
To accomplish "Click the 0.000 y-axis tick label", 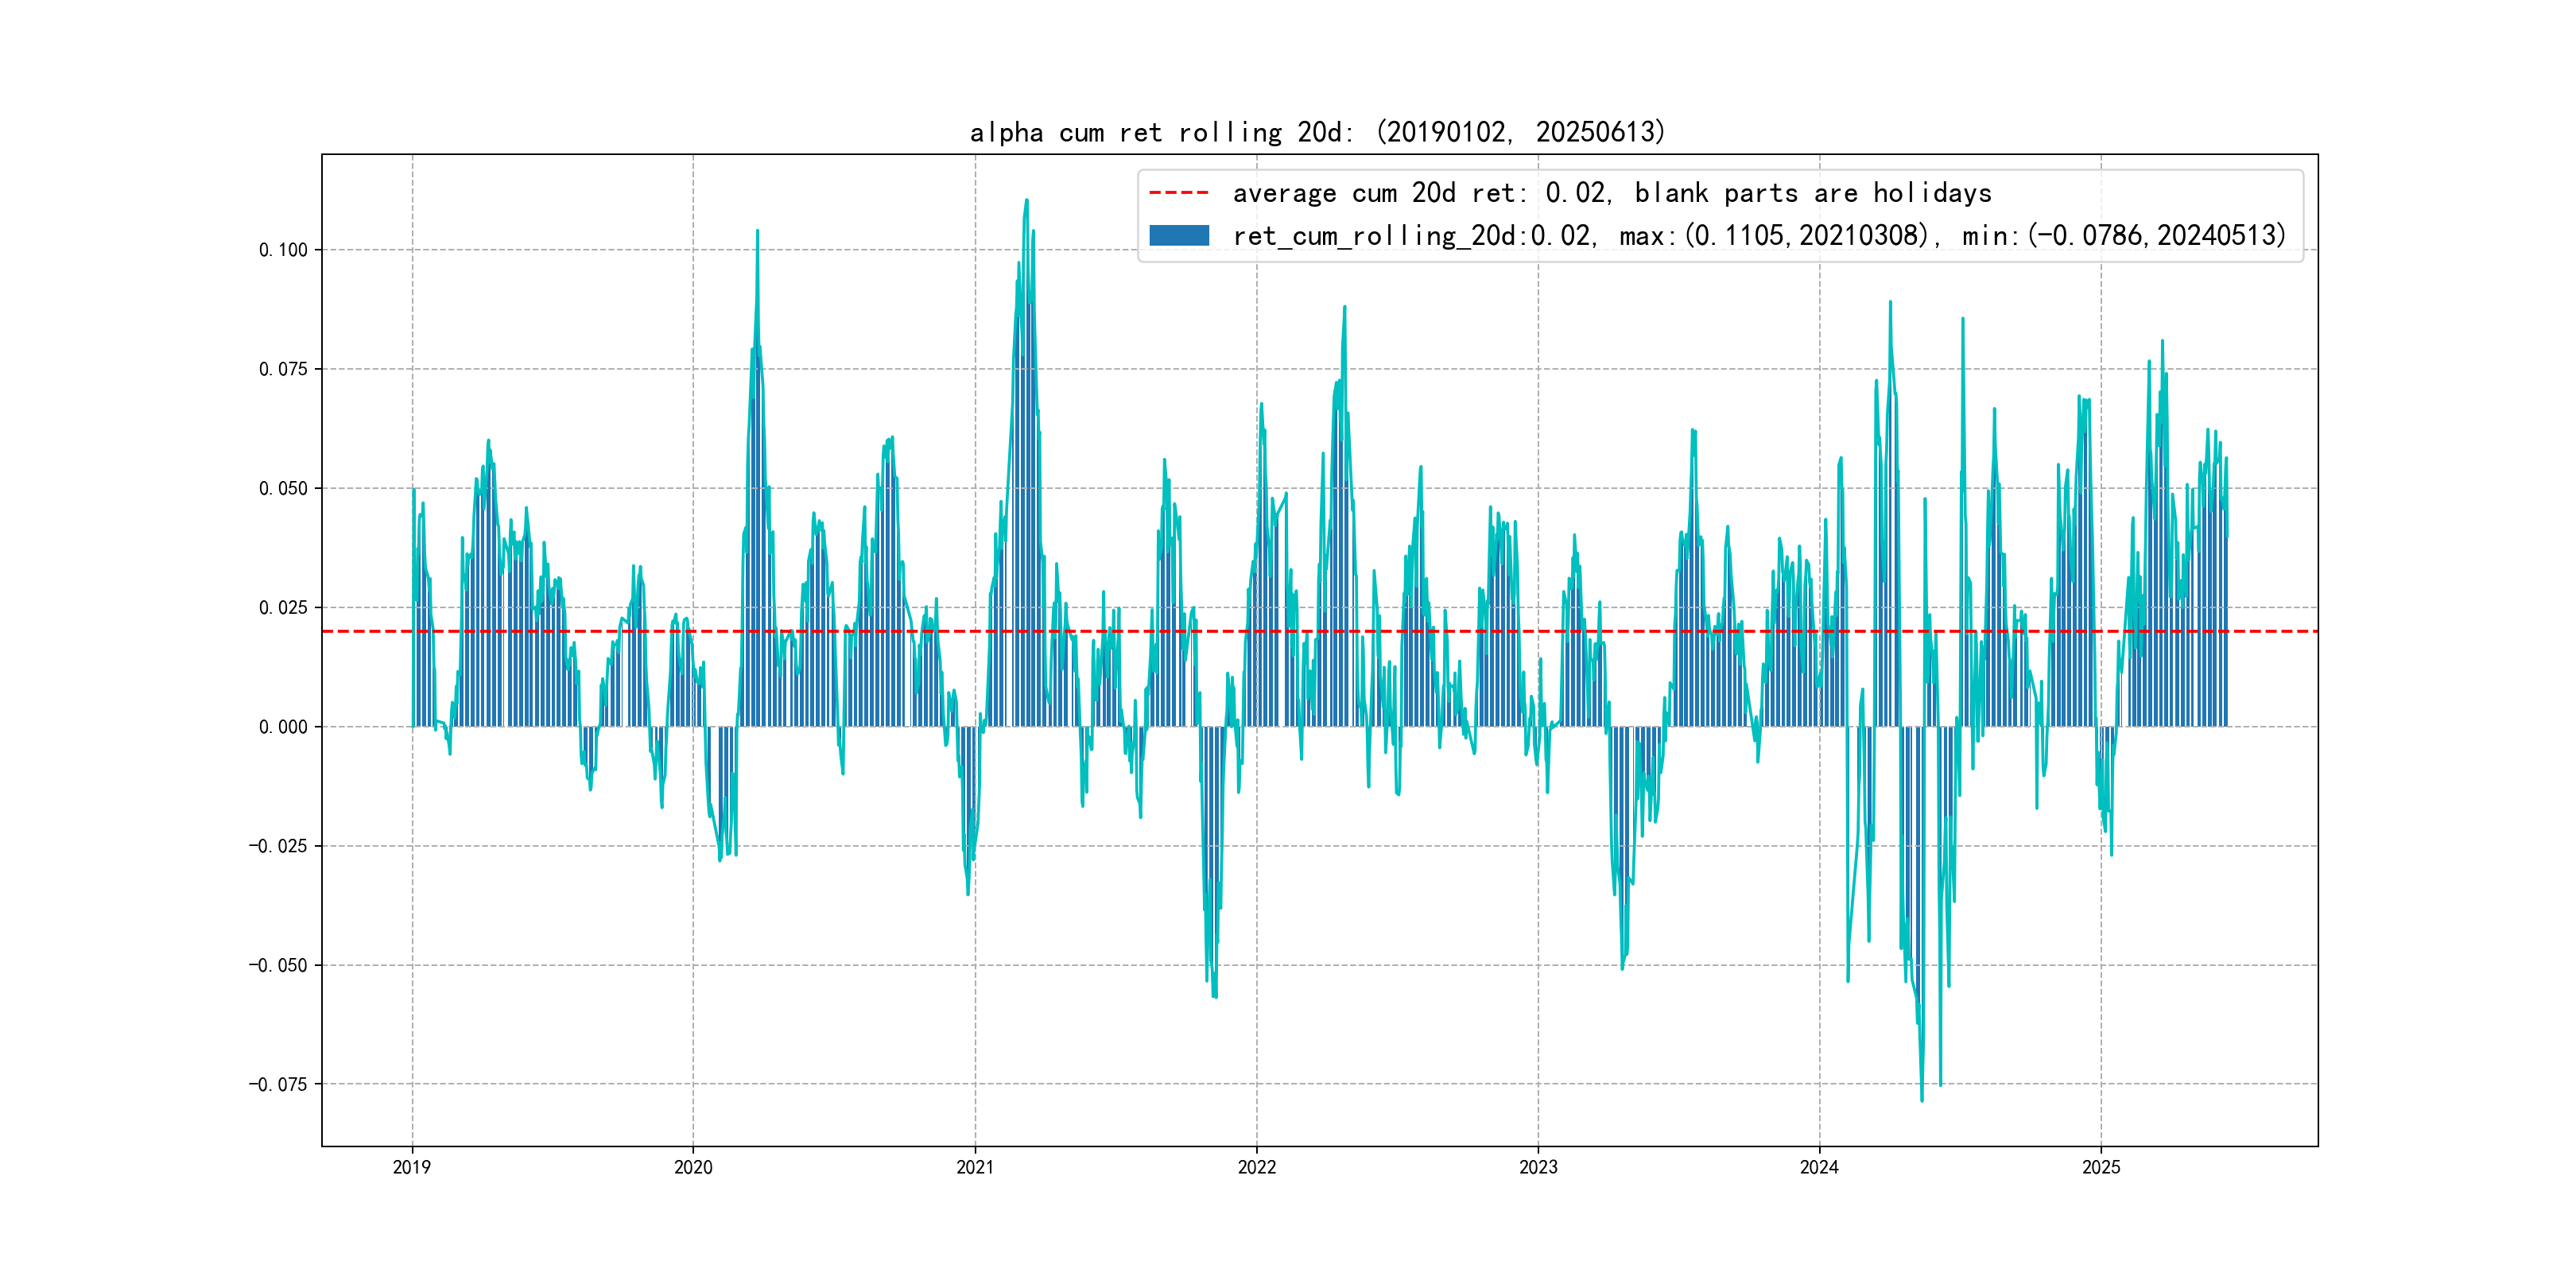I will coord(283,727).
